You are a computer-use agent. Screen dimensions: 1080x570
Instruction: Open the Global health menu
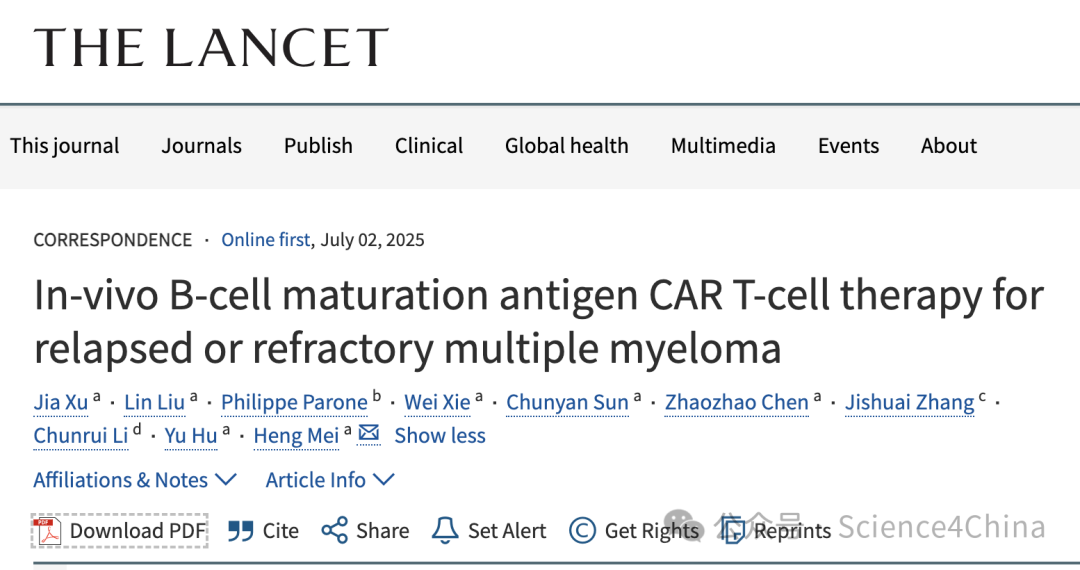(566, 146)
